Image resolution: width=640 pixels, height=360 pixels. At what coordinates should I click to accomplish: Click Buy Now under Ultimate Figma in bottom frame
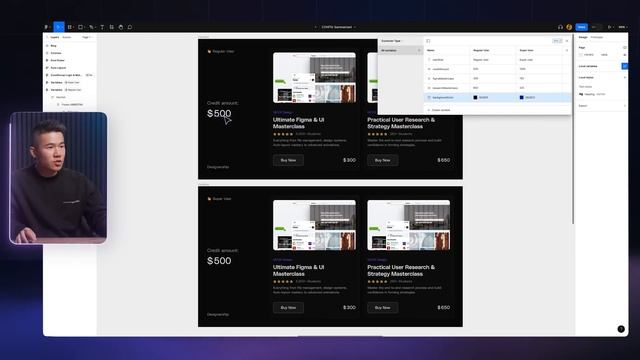tap(288, 307)
